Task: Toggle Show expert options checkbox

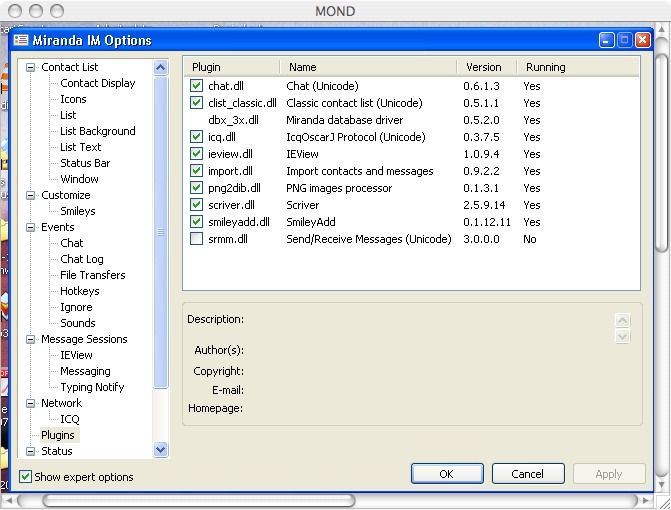Action: click(x=26, y=477)
